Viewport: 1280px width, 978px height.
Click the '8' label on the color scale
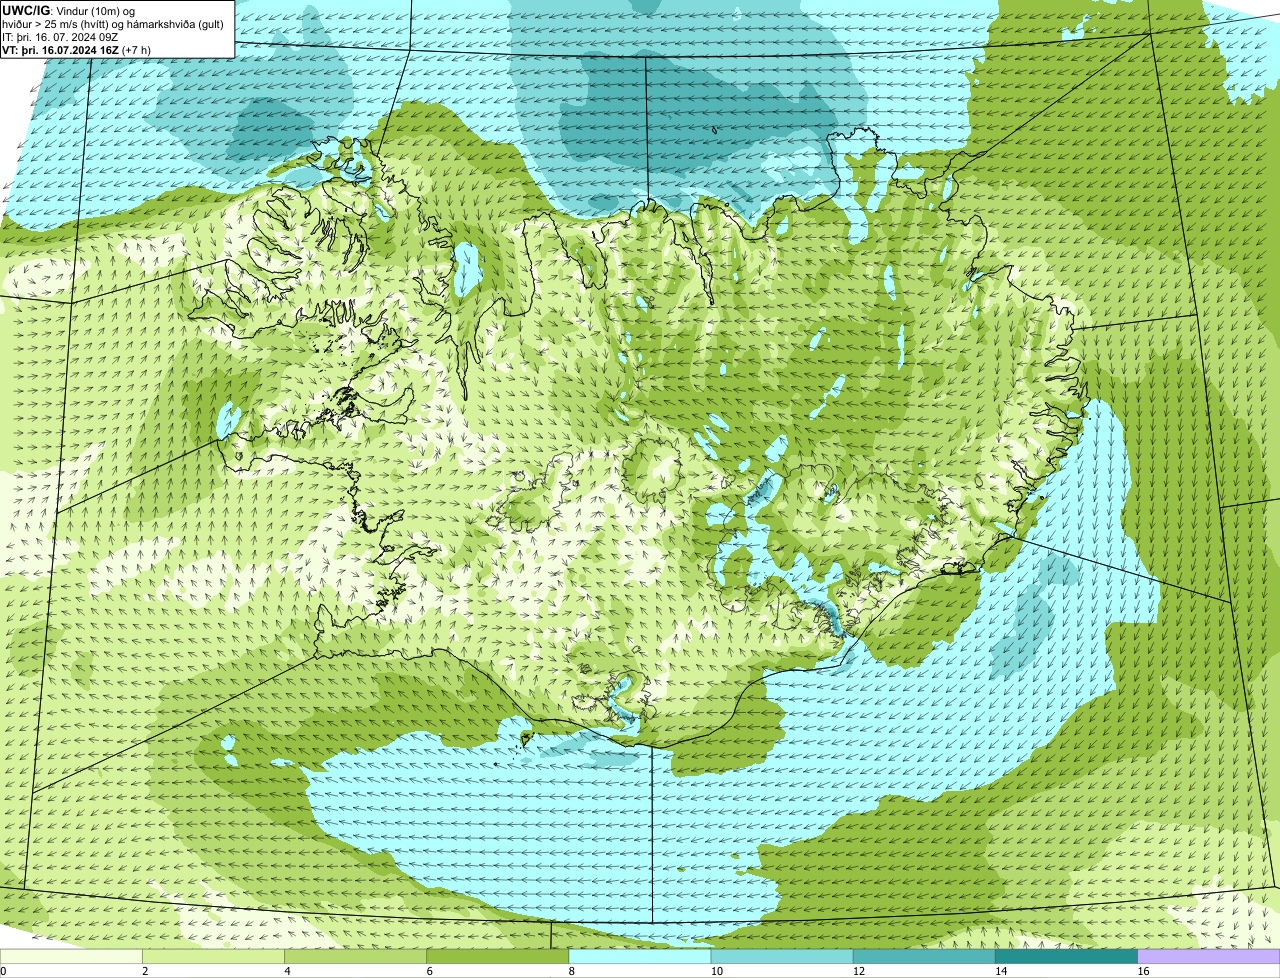coord(571,971)
